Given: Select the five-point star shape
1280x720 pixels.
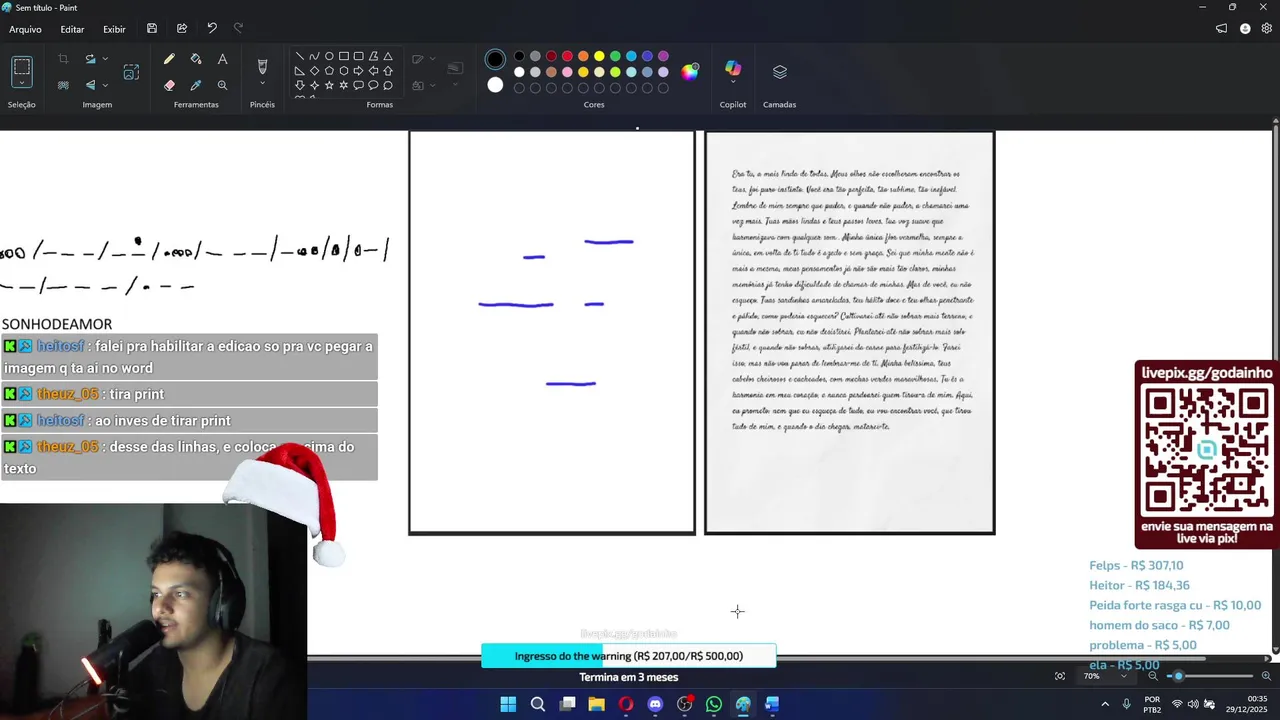Looking at the screenshot, I should (x=329, y=85).
